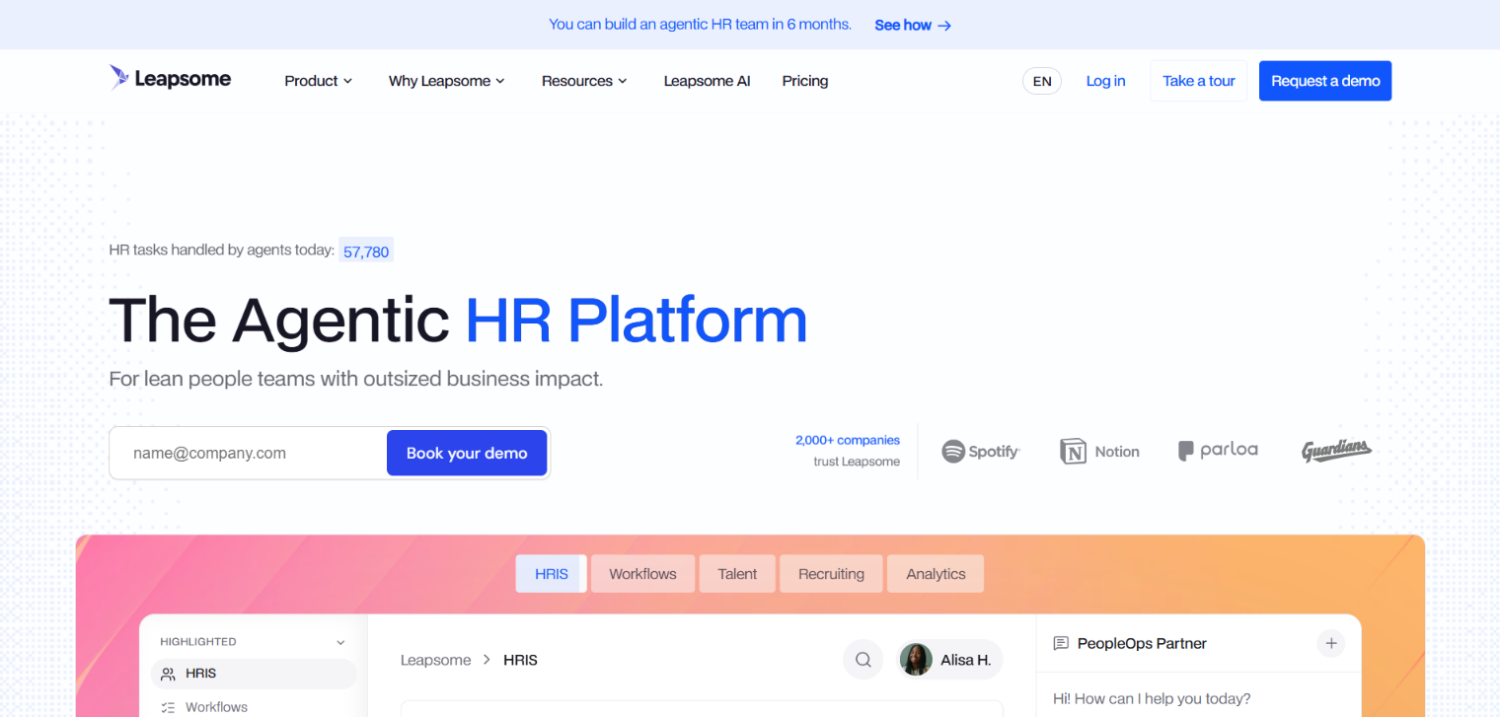Click the 2,000+ companies text

click(x=848, y=440)
